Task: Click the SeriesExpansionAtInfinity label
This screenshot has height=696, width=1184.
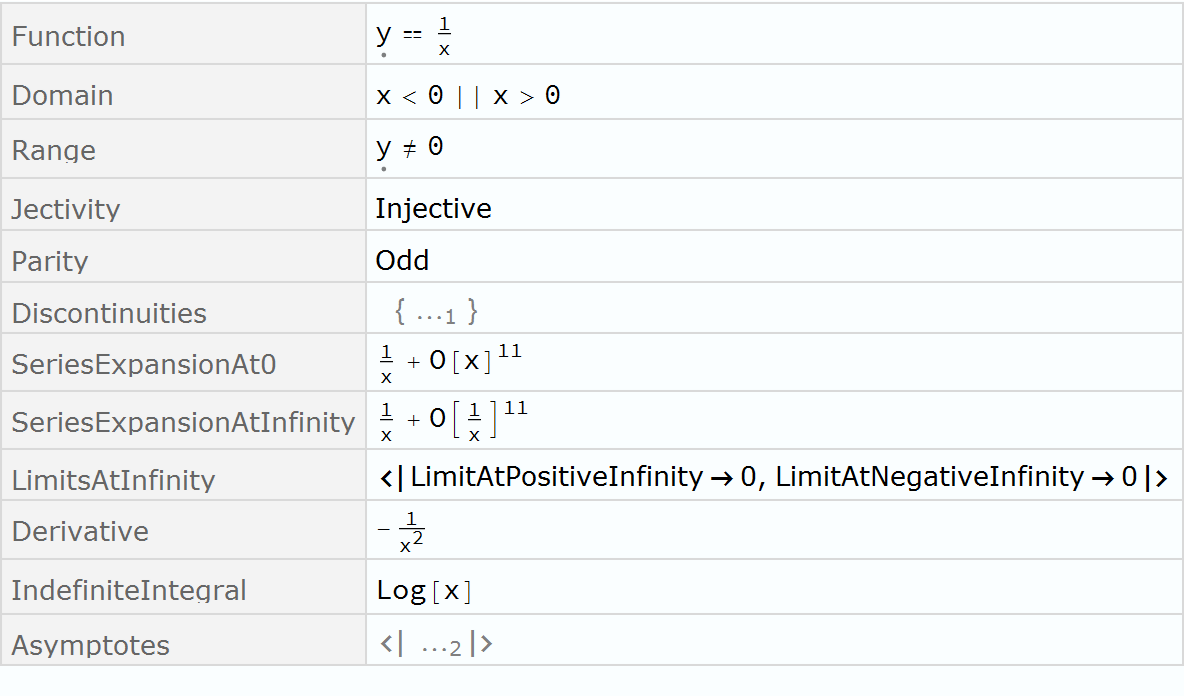Action: coord(183,422)
